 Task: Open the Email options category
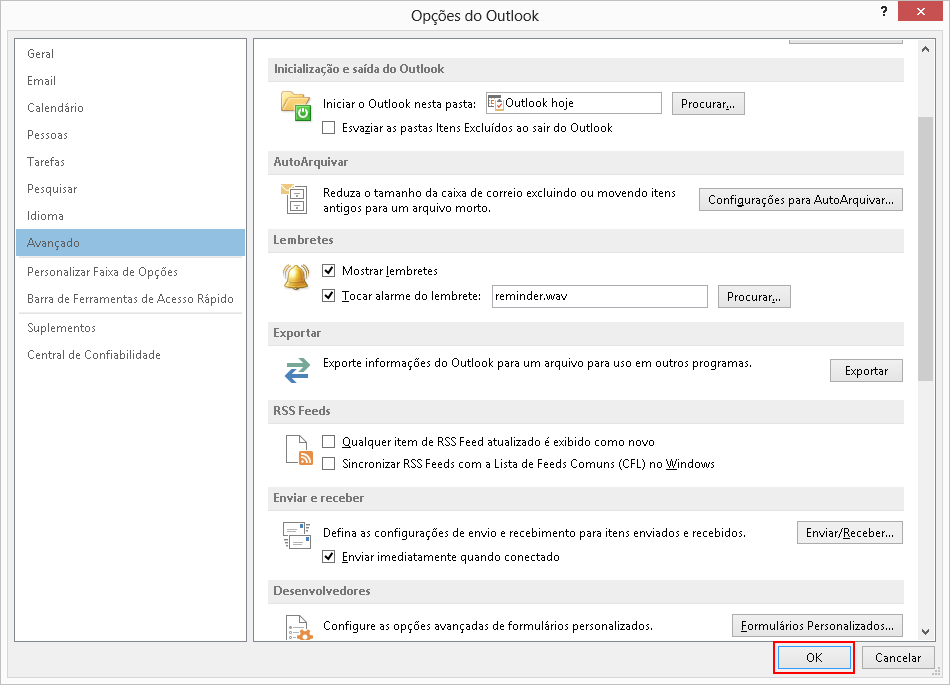42,81
